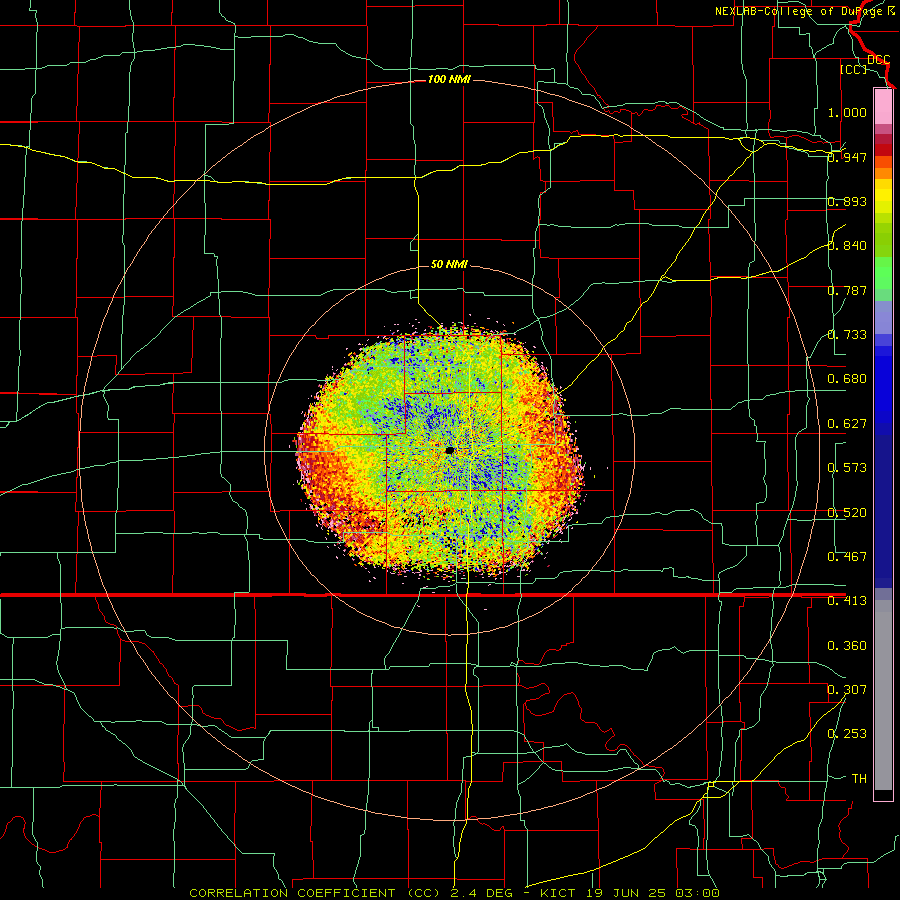The image size is (900, 900).
Task: Click the KICT station identifier
Action: coord(558,893)
